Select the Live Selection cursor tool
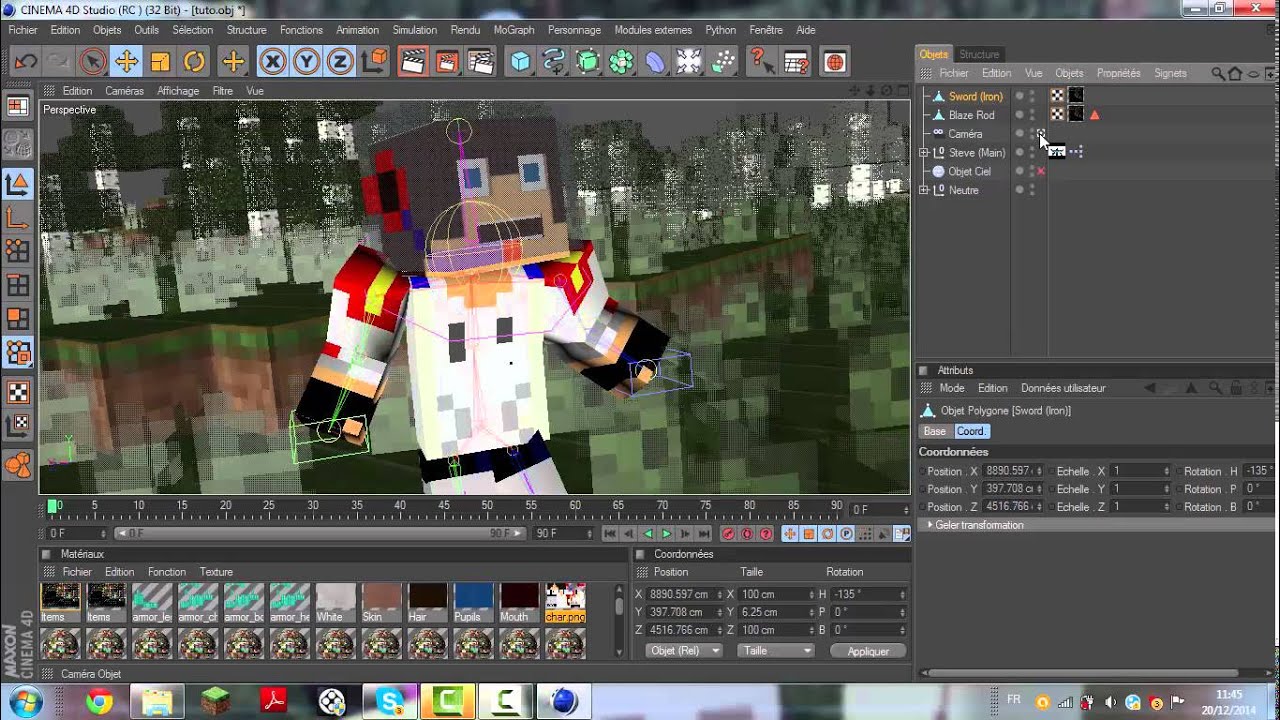Image resolution: width=1280 pixels, height=720 pixels. coord(92,62)
